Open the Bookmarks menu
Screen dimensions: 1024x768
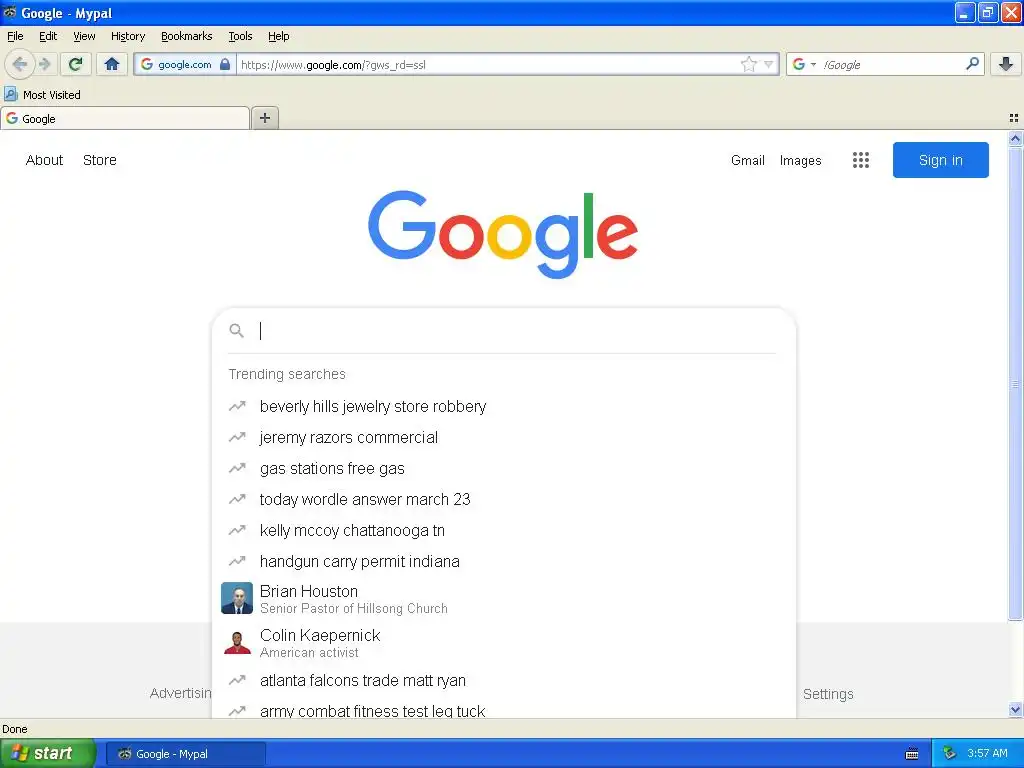186,36
